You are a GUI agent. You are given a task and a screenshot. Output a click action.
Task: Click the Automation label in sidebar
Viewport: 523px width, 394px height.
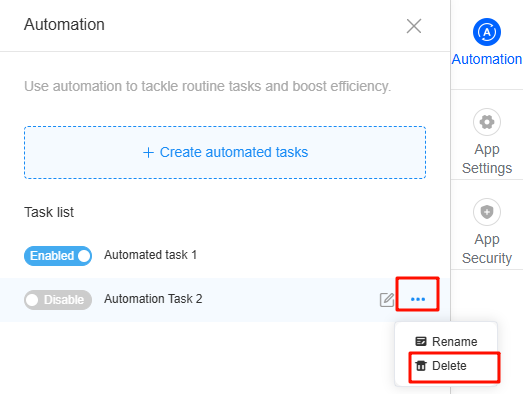487,59
